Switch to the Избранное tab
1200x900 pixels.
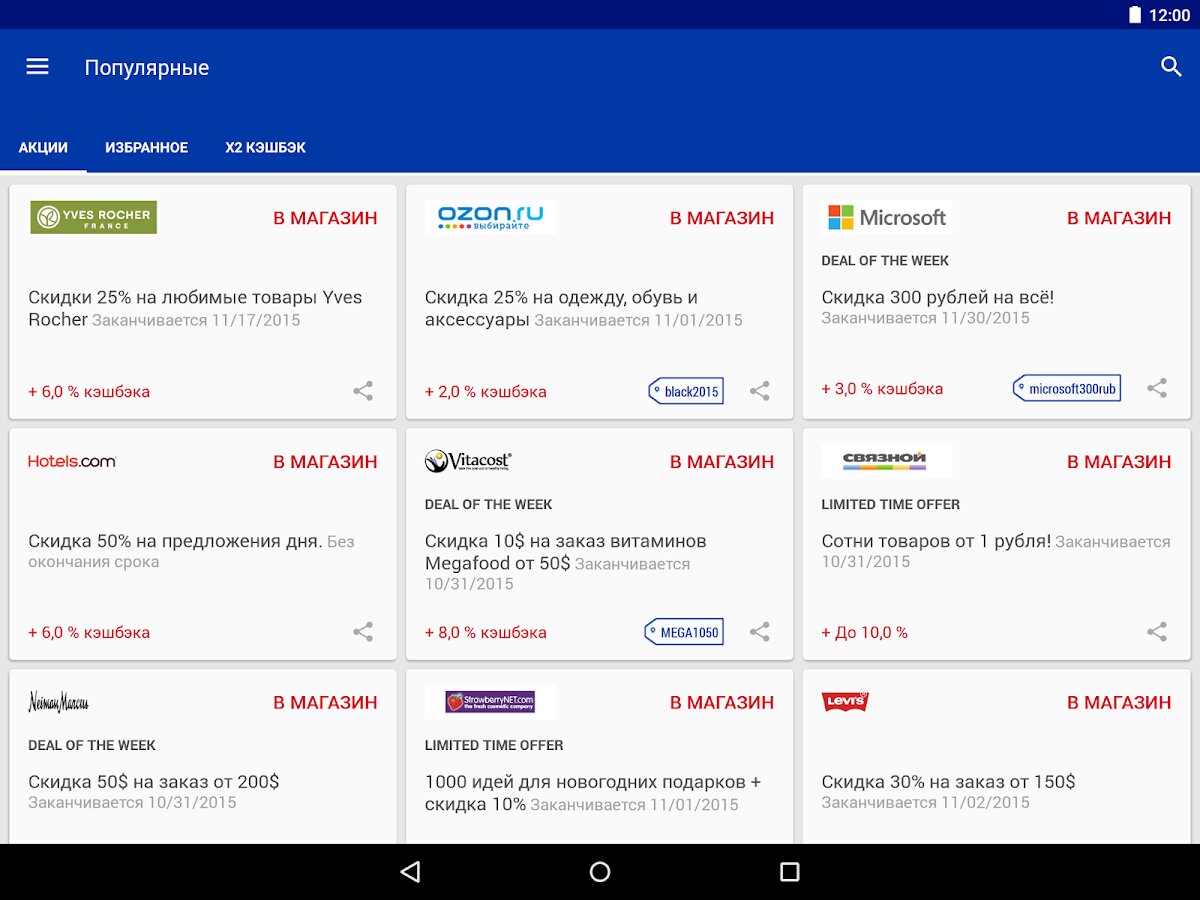pyautogui.click(x=147, y=148)
